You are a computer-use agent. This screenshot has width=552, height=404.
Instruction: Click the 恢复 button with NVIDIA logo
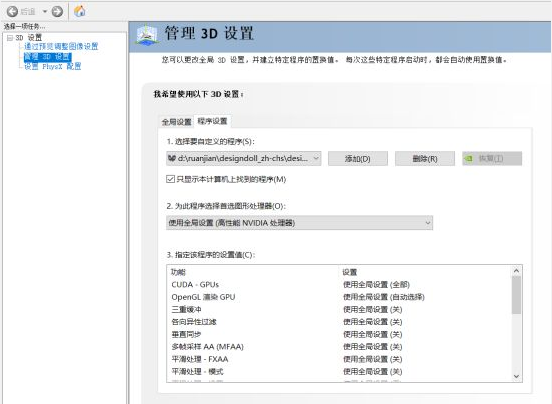click(x=492, y=159)
